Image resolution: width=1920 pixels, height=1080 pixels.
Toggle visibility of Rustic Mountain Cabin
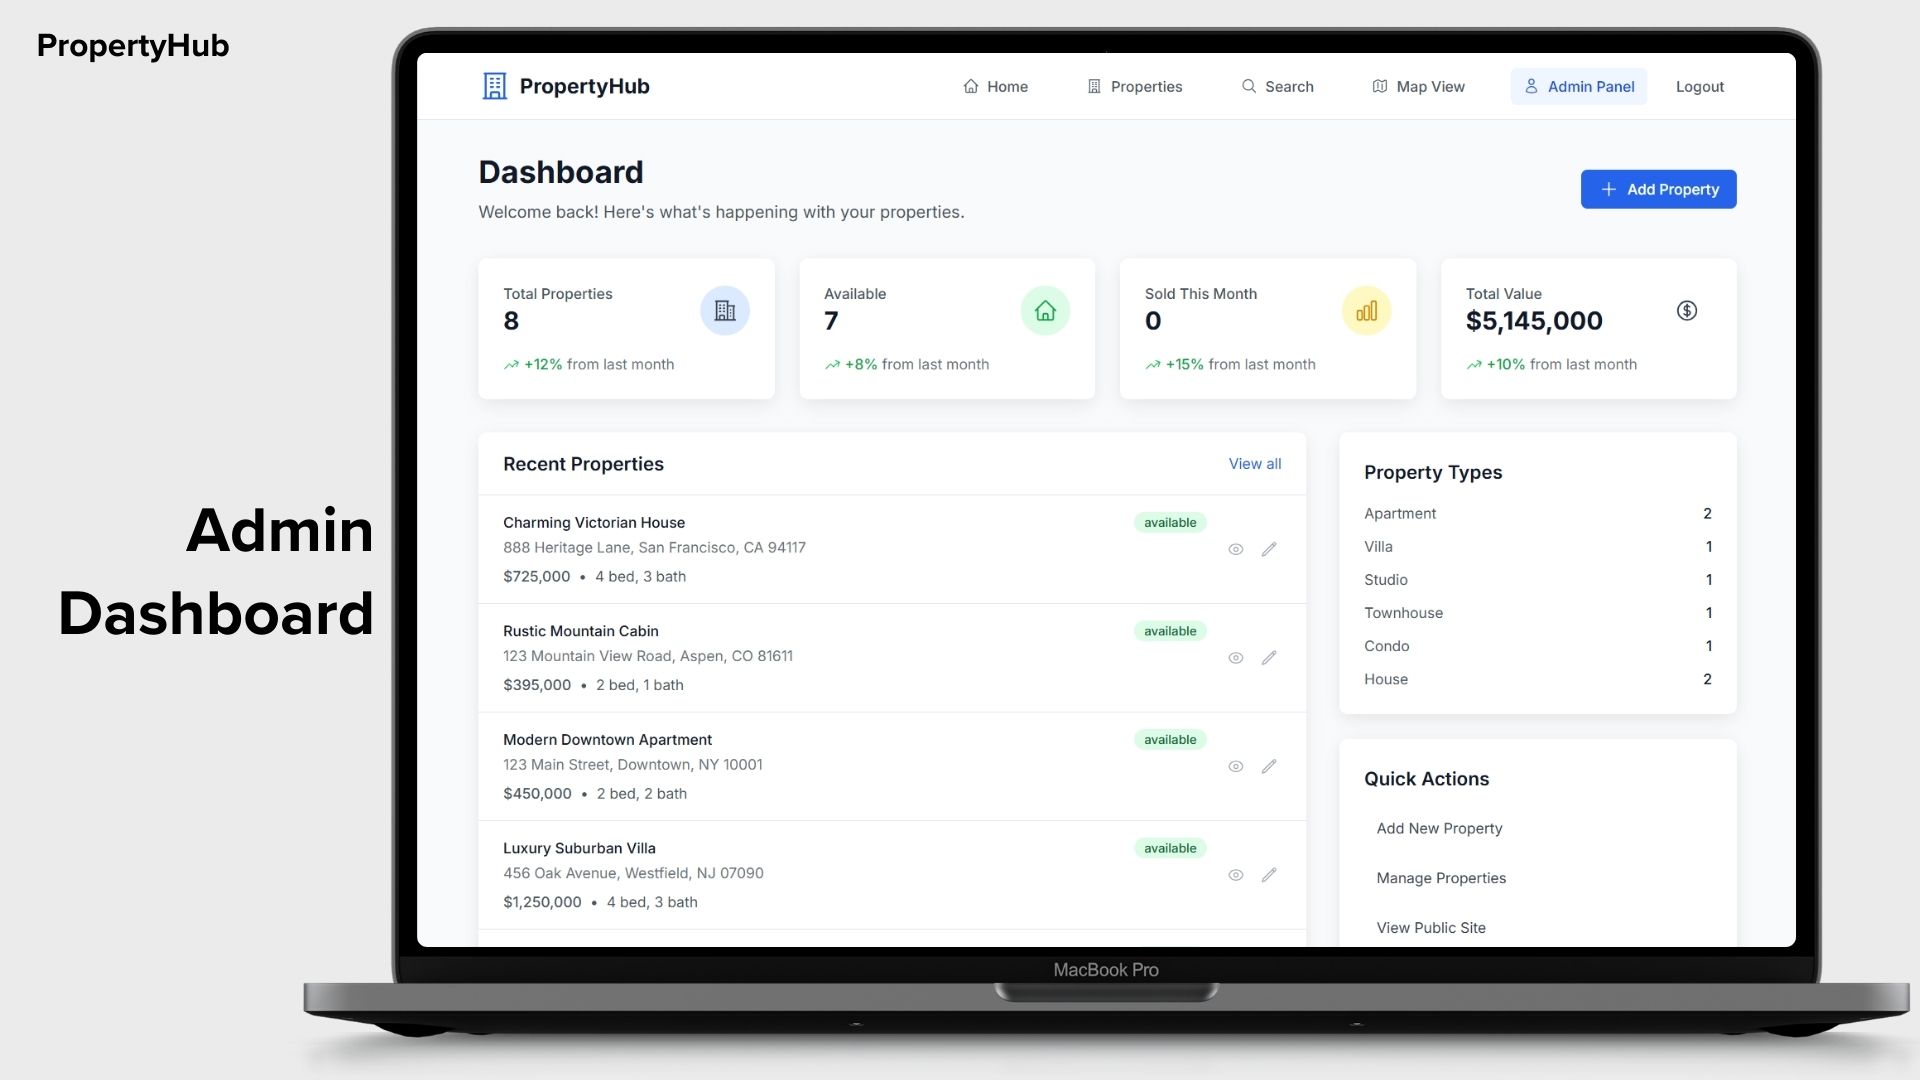[1235, 658]
